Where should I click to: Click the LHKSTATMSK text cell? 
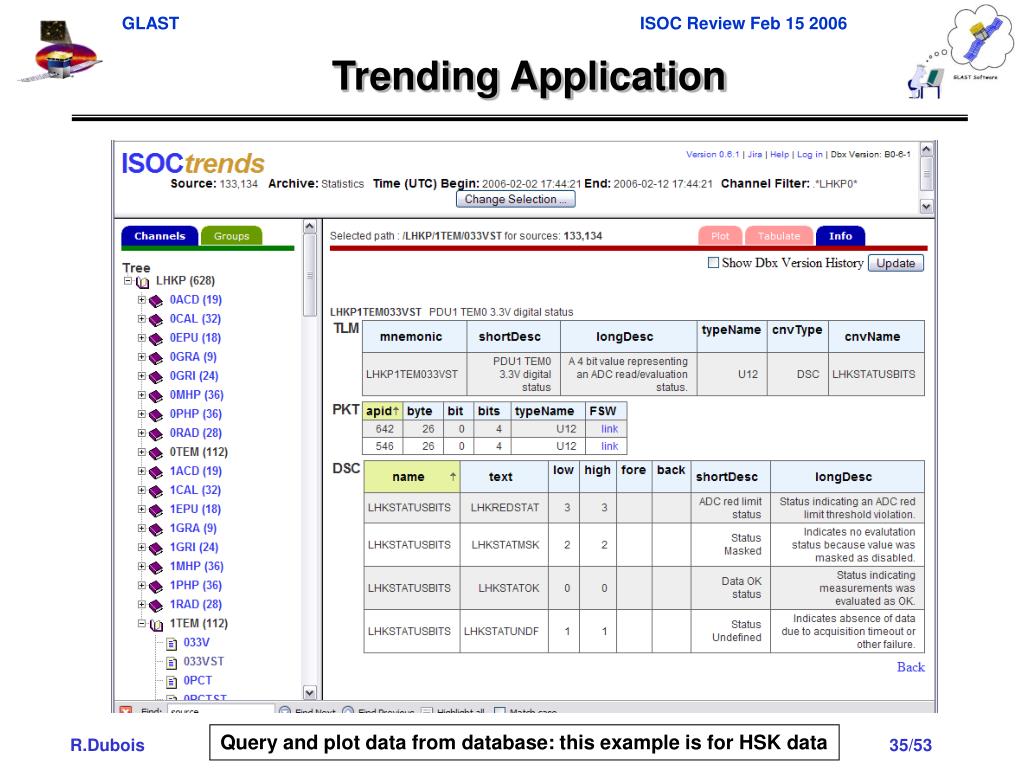(504, 545)
